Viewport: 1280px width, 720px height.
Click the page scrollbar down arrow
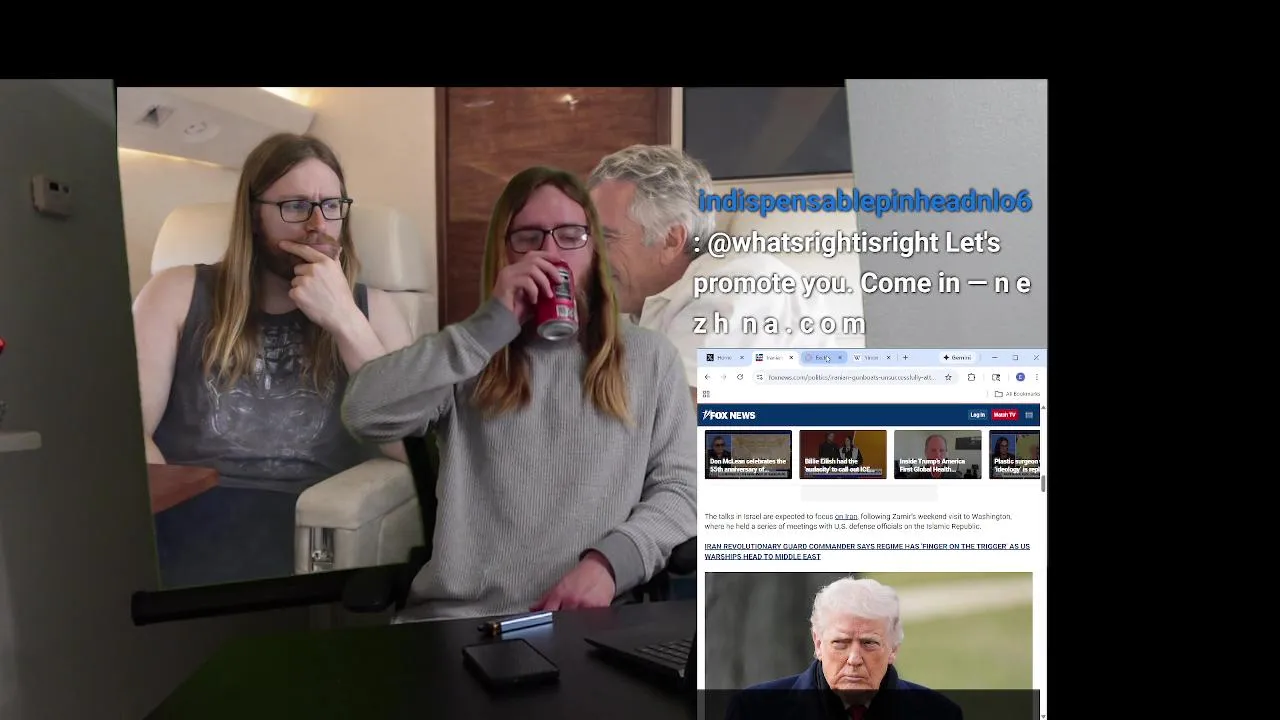(x=1043, y=715)
